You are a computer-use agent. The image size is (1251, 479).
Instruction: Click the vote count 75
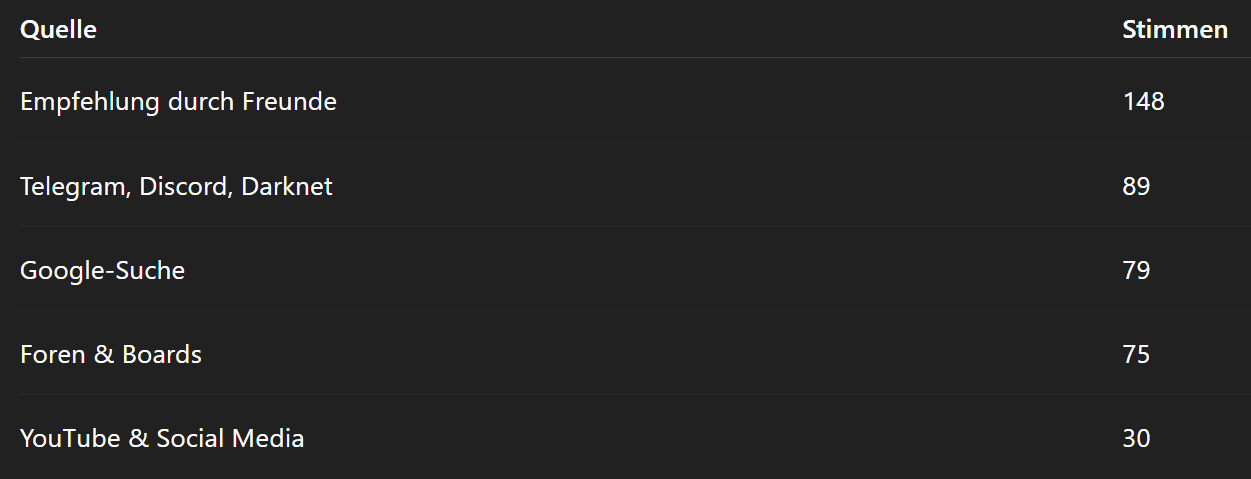[1136, 354]
